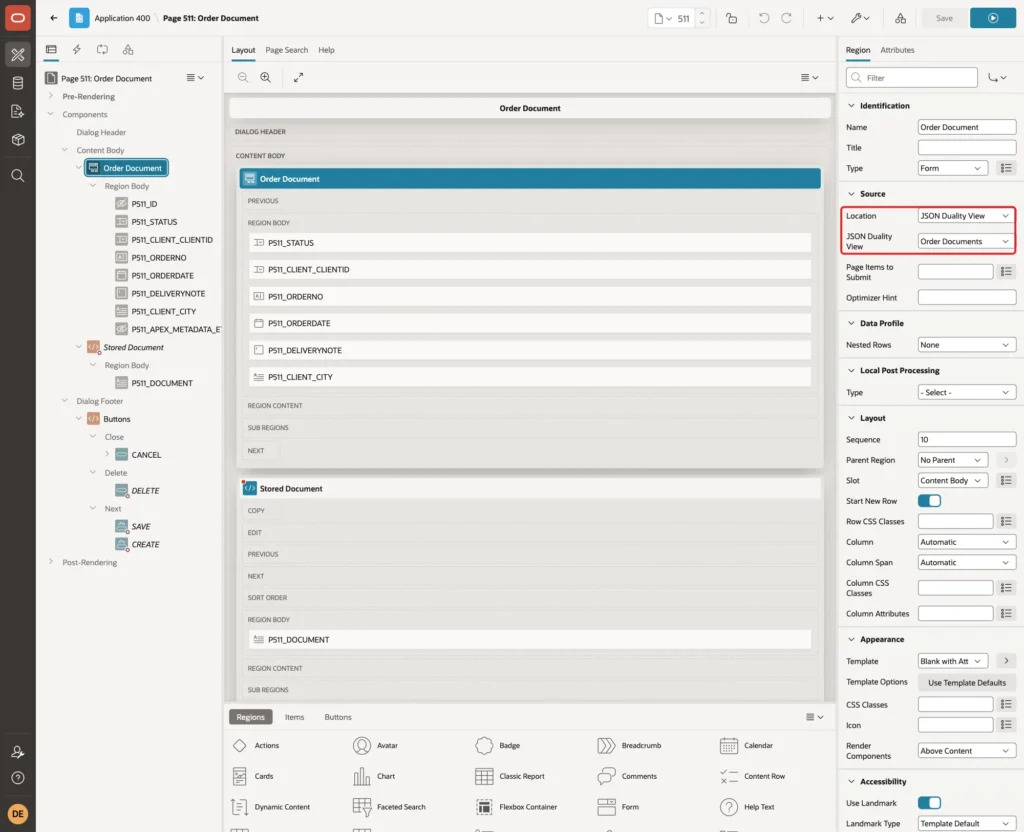Select Chart region type in gallery
Screen dimensions: 1024x832
click(374, 776)
